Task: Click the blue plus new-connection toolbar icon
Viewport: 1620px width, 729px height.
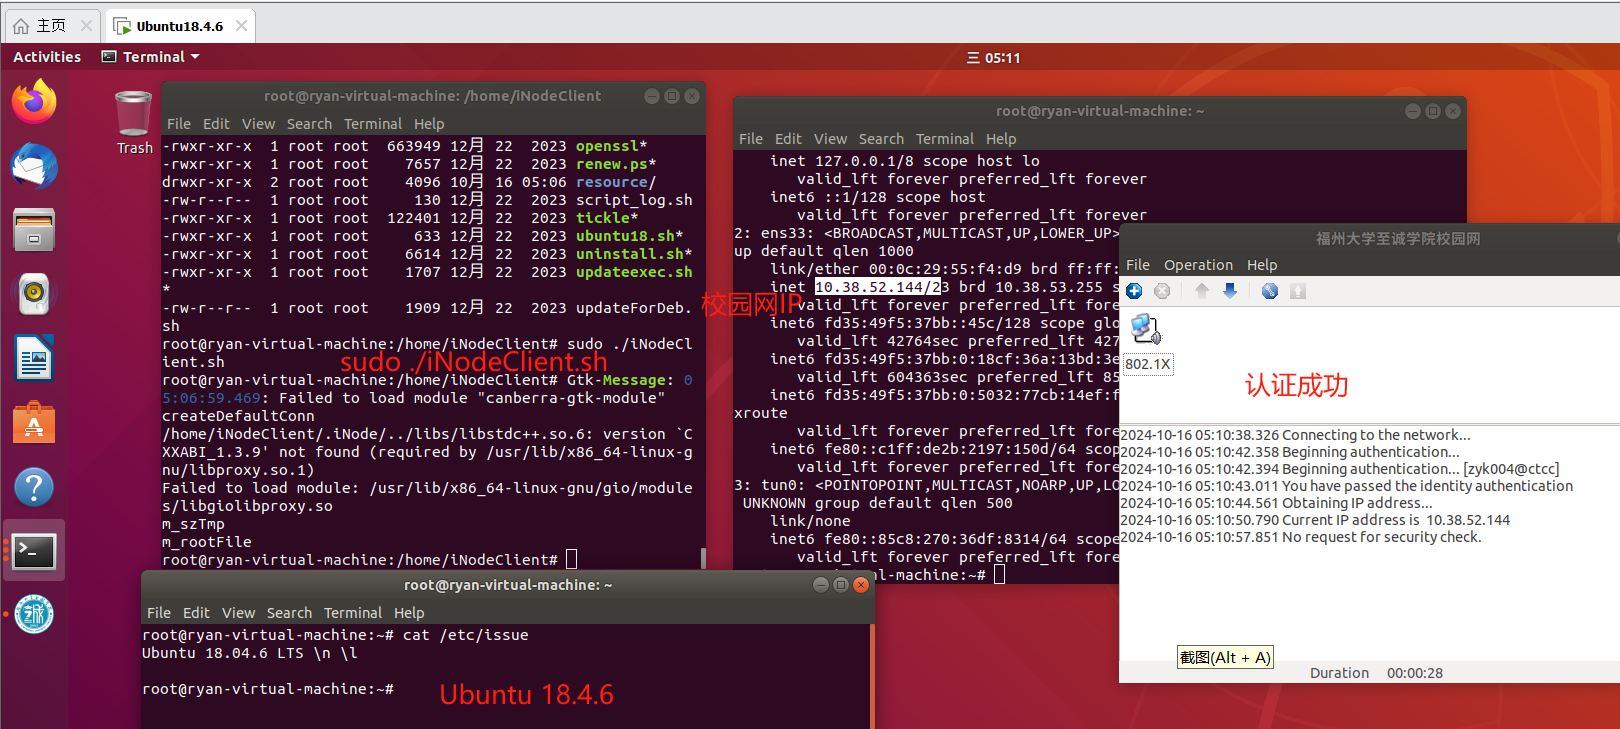Action: pyautogui.click(x=1134, y=291)
